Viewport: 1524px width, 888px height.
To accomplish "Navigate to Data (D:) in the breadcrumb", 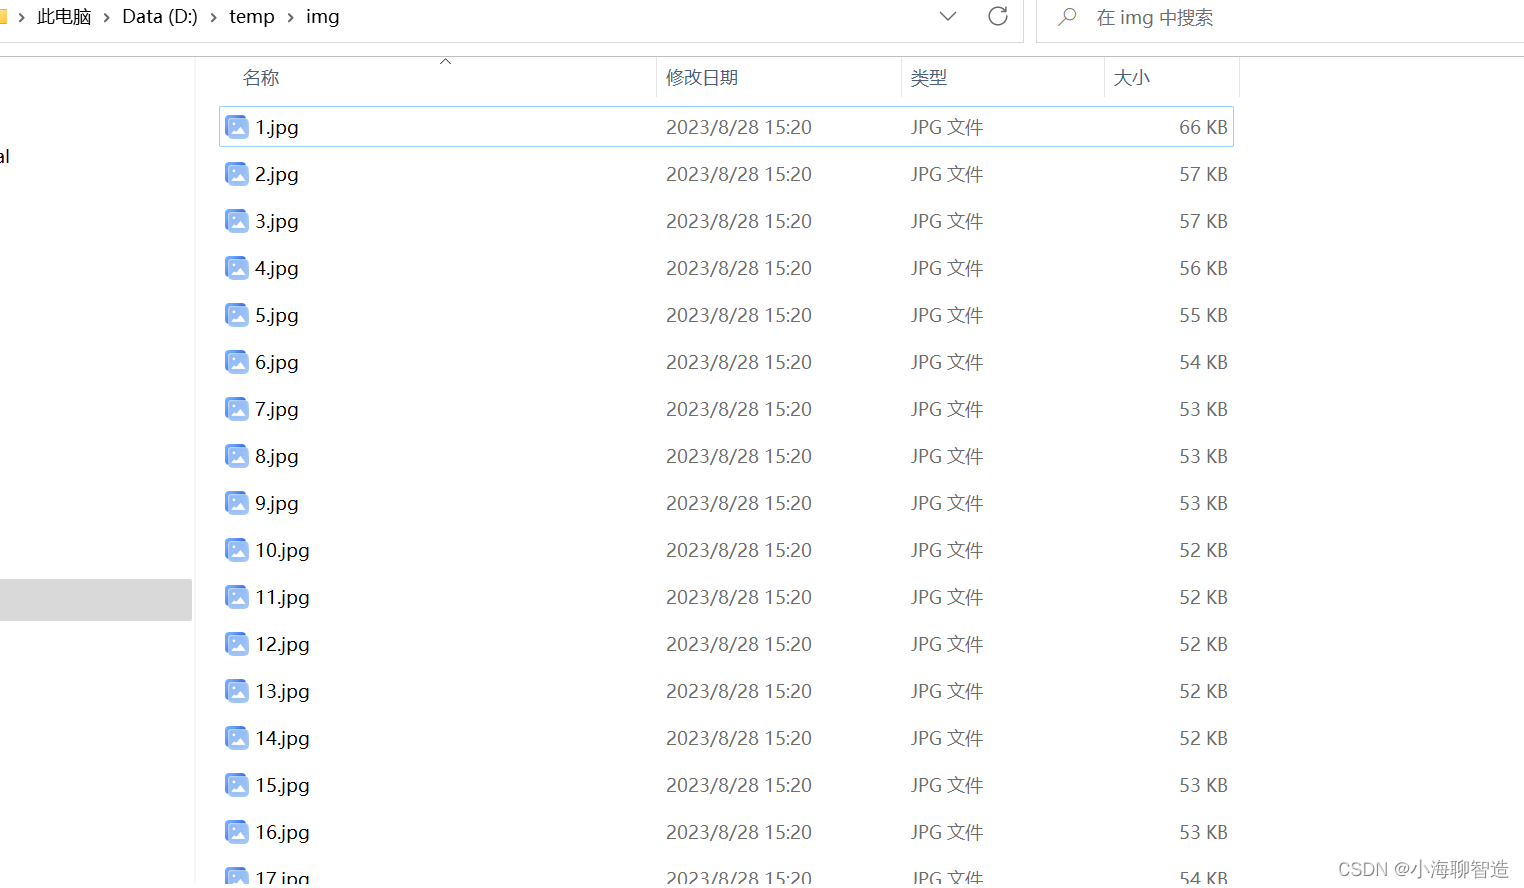I will (160, 17).
